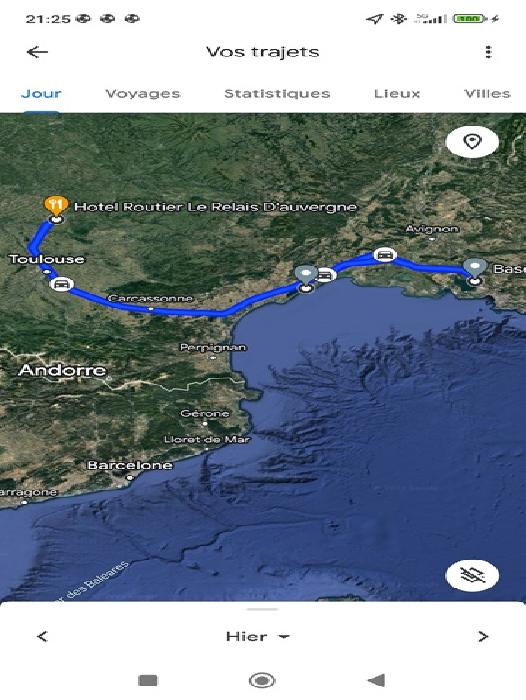The height and width of the screenshot is (700, 526).
Task: Pull up the bottom sheet handle bar
Action: click(263, 609)
